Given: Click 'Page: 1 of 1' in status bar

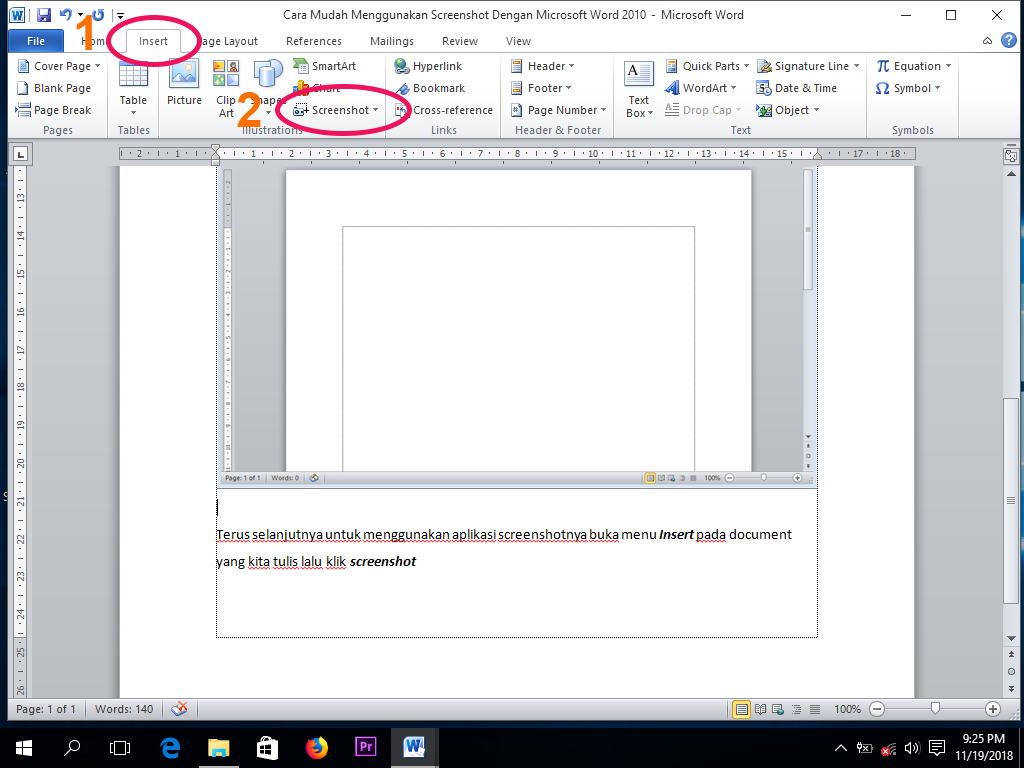Looking at the screenshot, I should (x=46, y=709).
